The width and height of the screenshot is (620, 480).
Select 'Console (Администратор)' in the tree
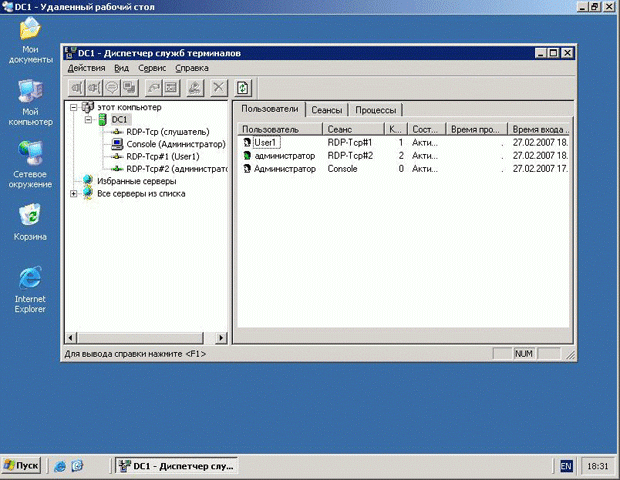[x=176, y=144]
